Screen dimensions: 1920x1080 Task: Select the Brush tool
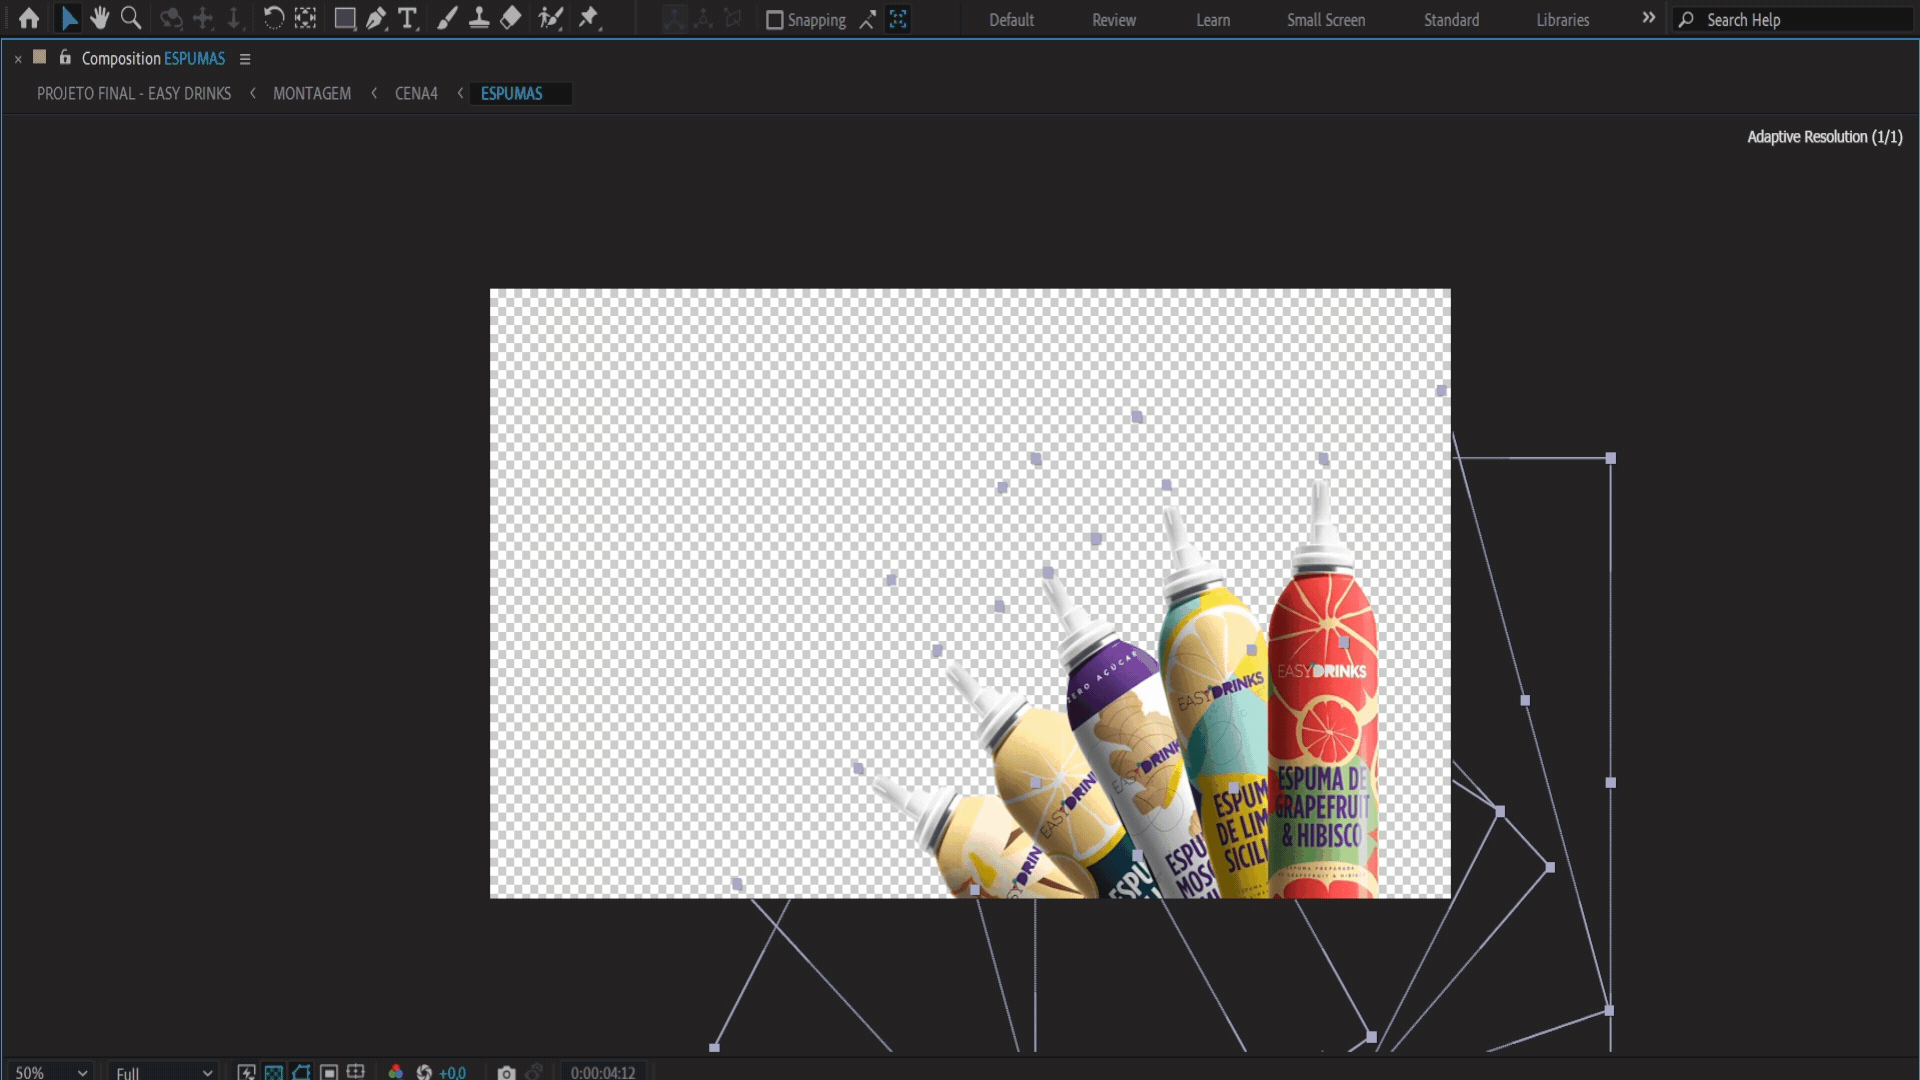[x=447, y=18]
